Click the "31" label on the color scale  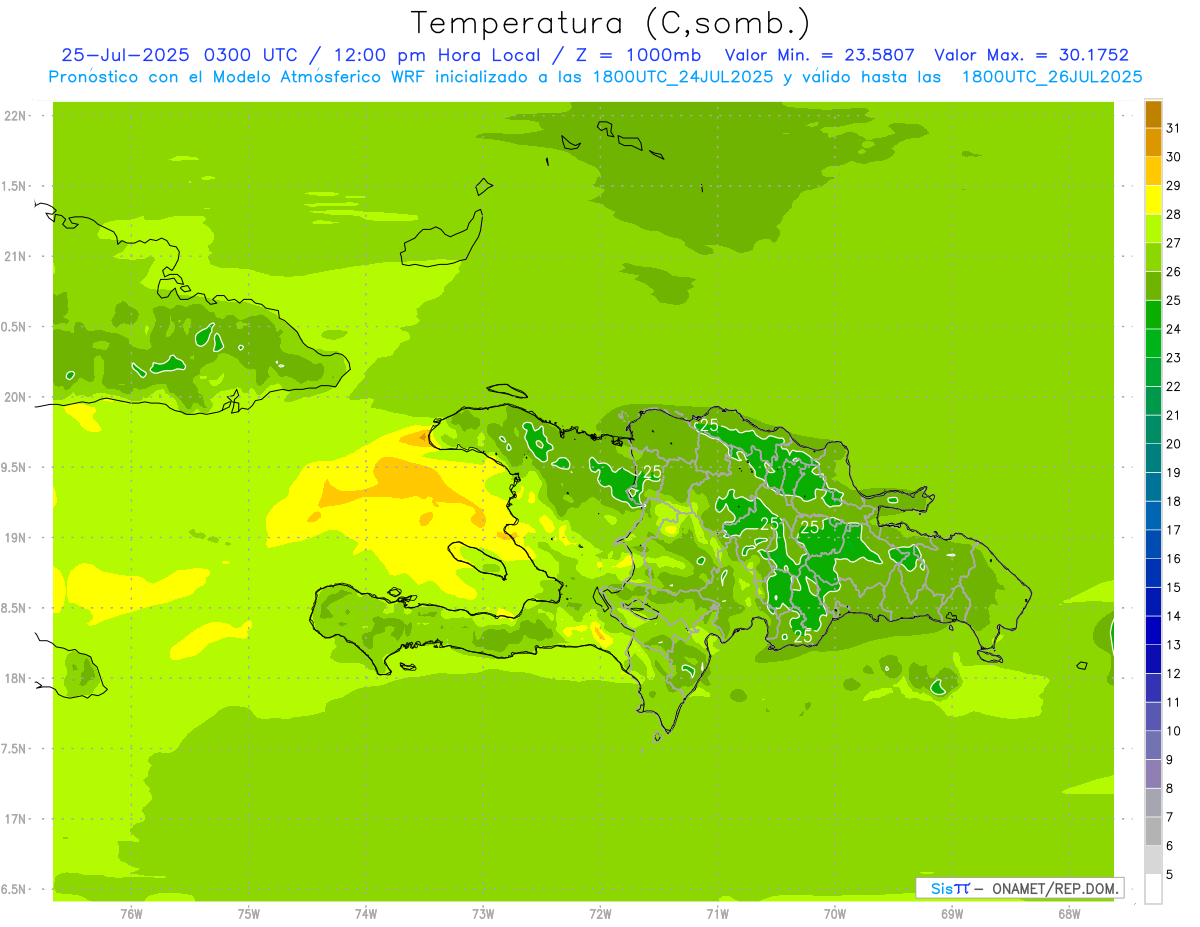tap(1174, 128)
